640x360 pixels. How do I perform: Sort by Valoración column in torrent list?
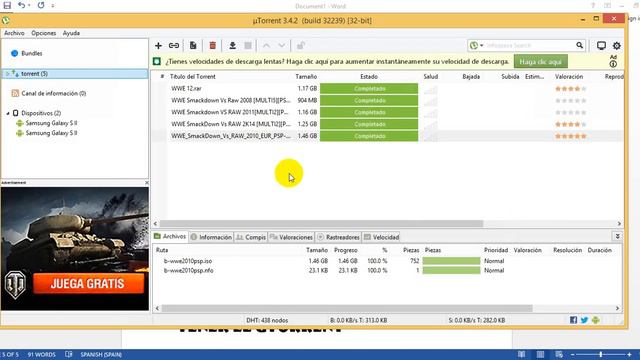pos(569,77)
